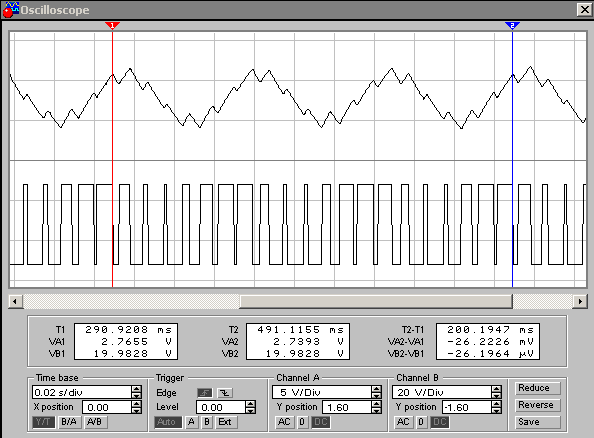Set Channel A coupling to DC
This screenshot has height=438, width=594.
(320, 422)
